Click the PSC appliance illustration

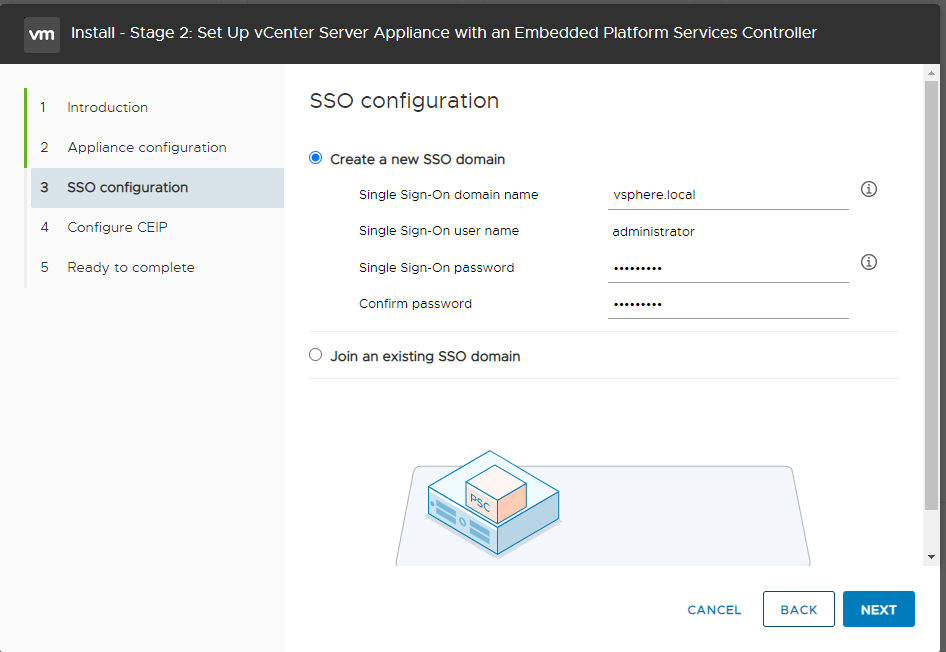click(494, 503)
